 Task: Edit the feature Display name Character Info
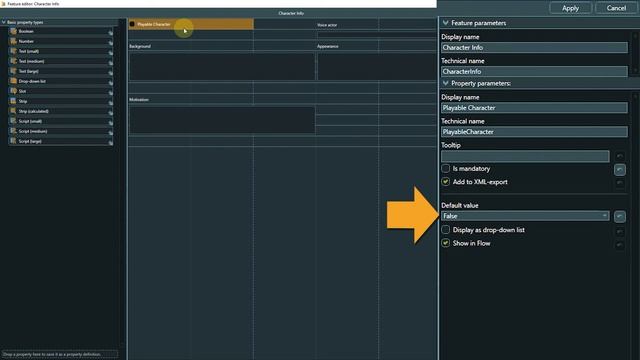(534, 47)
